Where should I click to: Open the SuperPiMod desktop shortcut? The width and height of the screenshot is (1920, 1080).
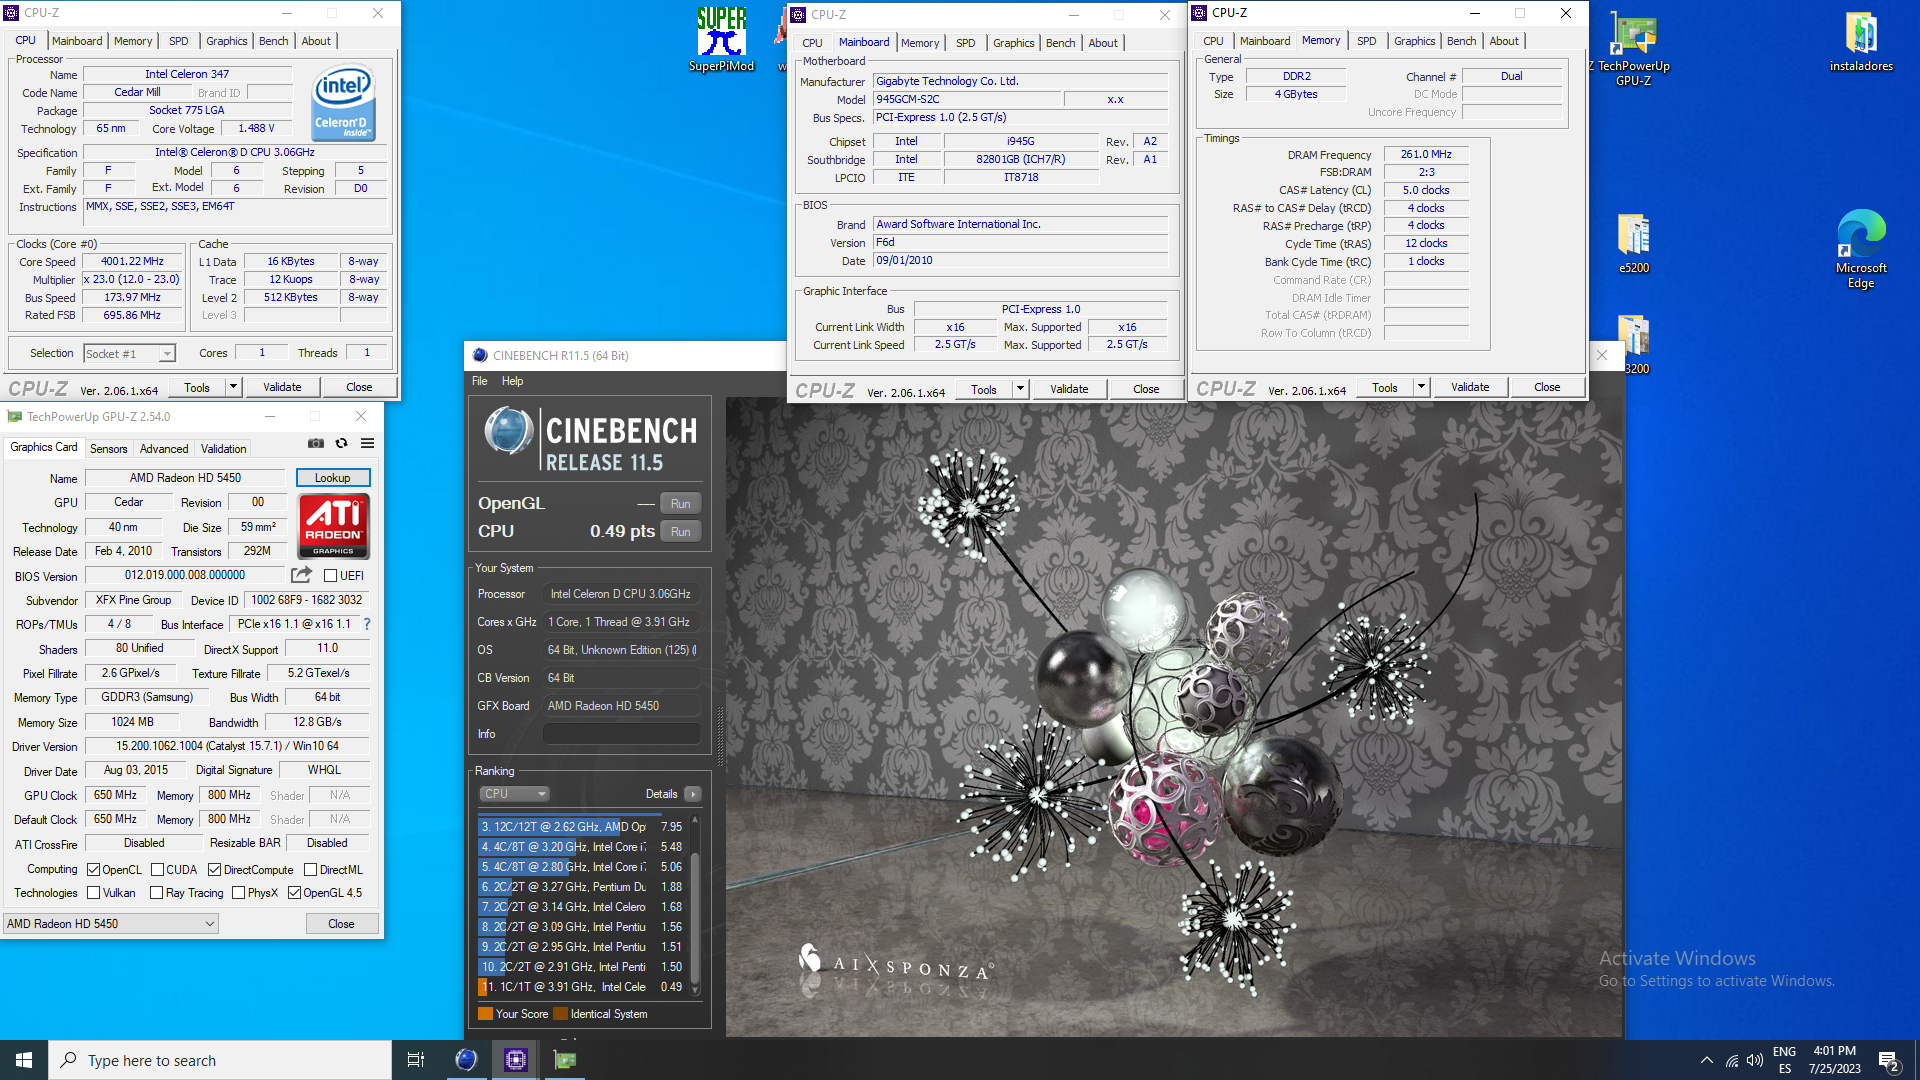point(721,40)
